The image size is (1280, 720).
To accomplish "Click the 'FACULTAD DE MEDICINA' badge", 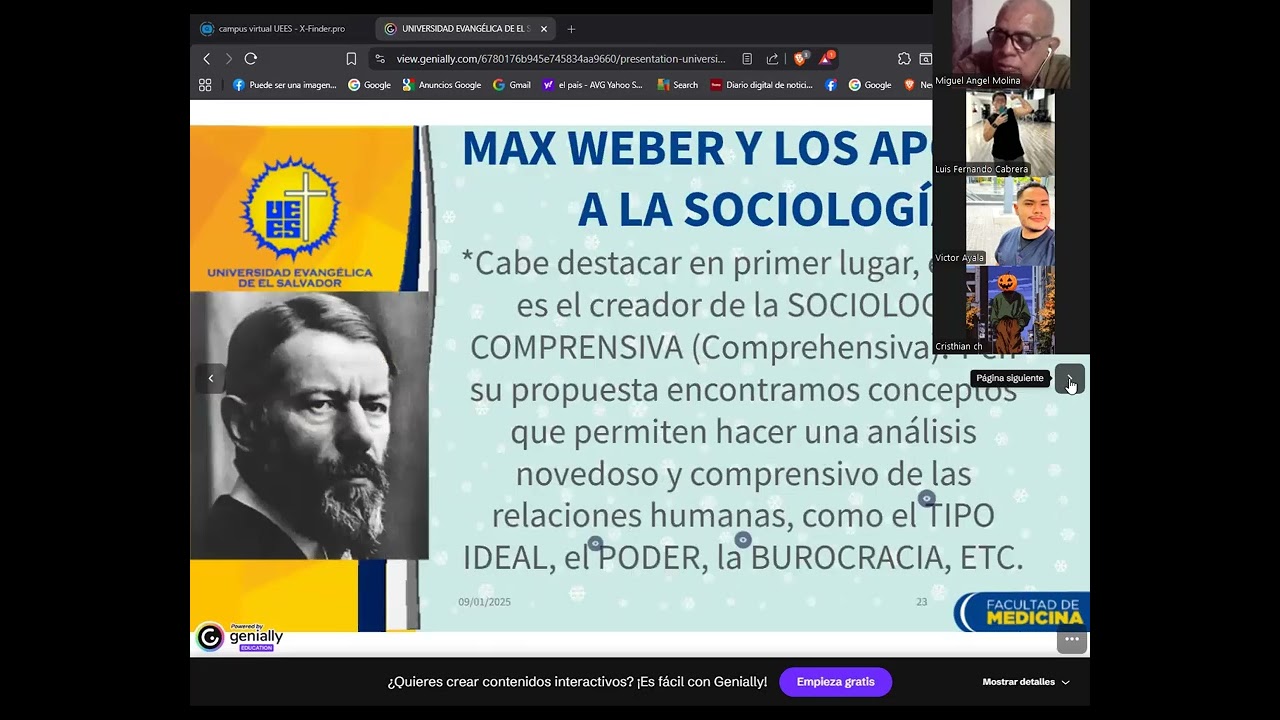I will (x=1022, y=612).
